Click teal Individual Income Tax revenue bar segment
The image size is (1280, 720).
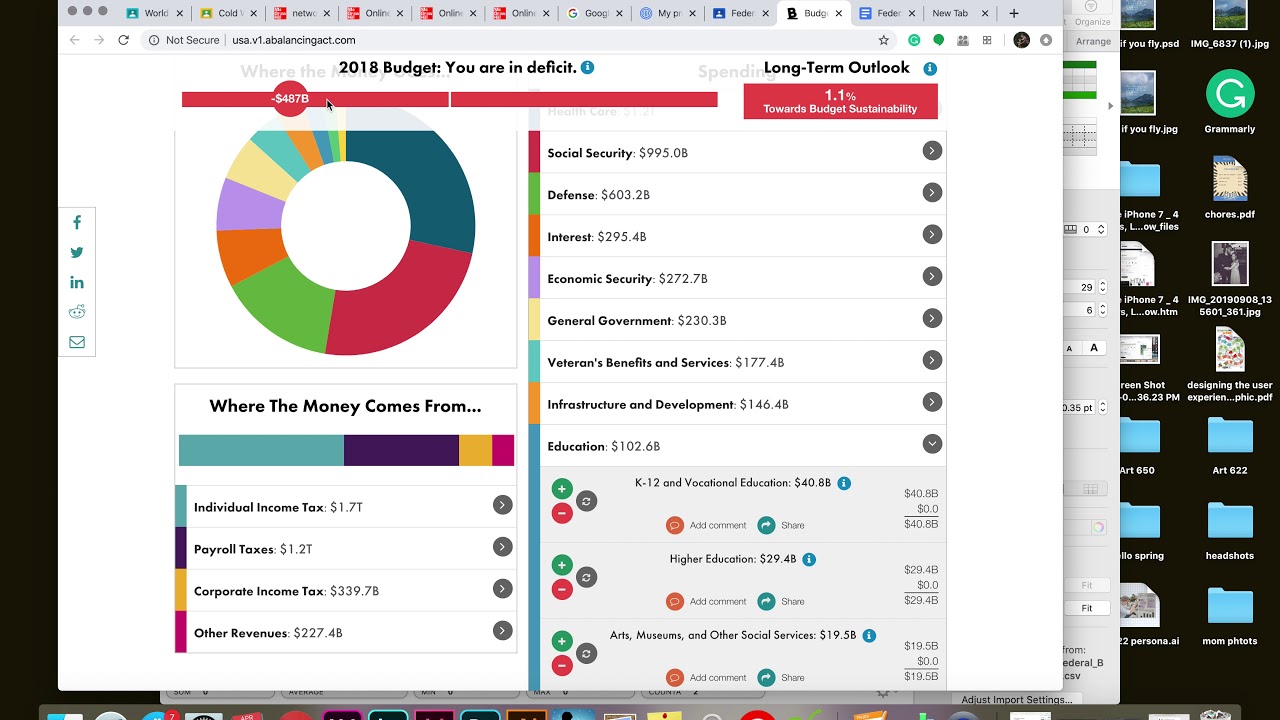261,450
